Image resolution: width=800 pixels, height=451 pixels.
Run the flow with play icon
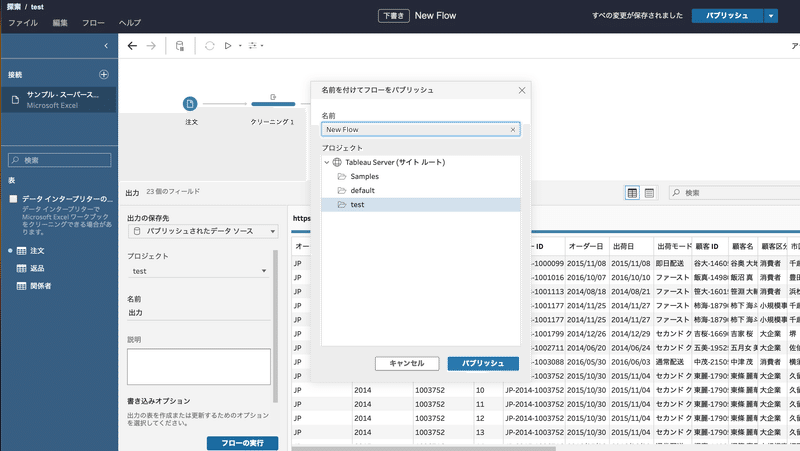click(x=228, y=46)
